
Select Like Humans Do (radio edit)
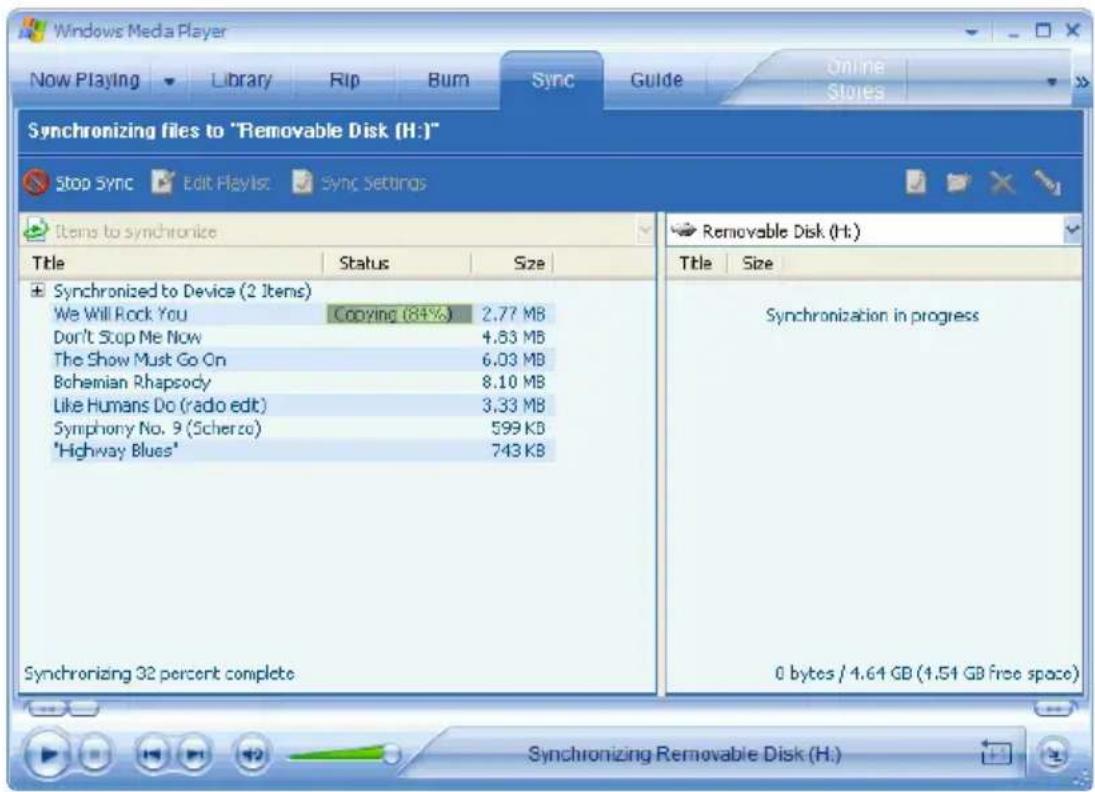point(160,405)
